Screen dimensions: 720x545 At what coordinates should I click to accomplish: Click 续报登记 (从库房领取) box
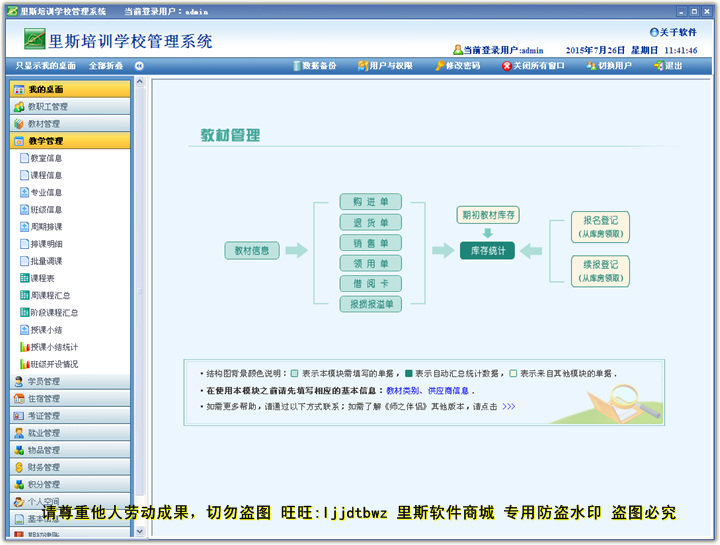[601, 271]
